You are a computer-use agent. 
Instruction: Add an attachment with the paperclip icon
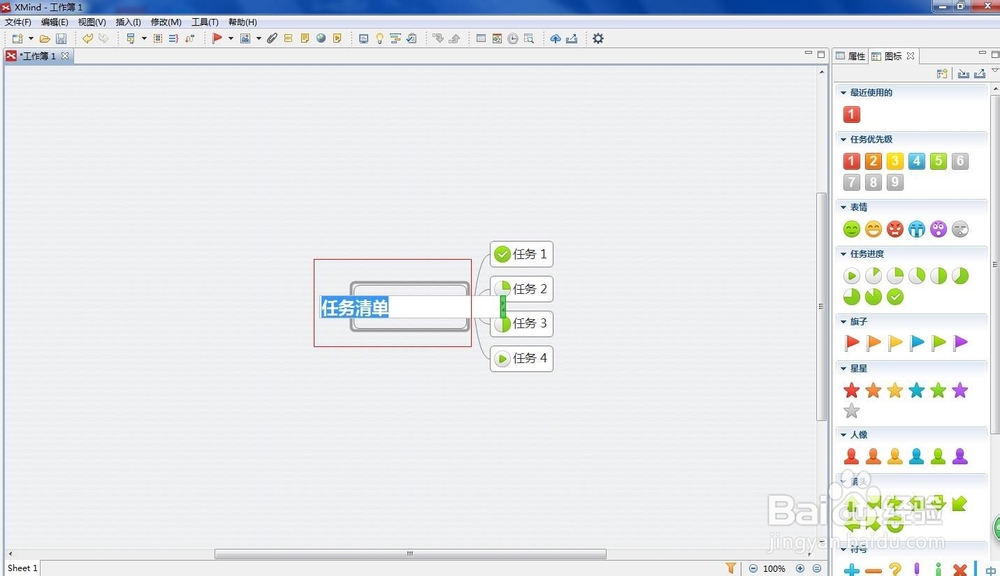coord(272,38)
